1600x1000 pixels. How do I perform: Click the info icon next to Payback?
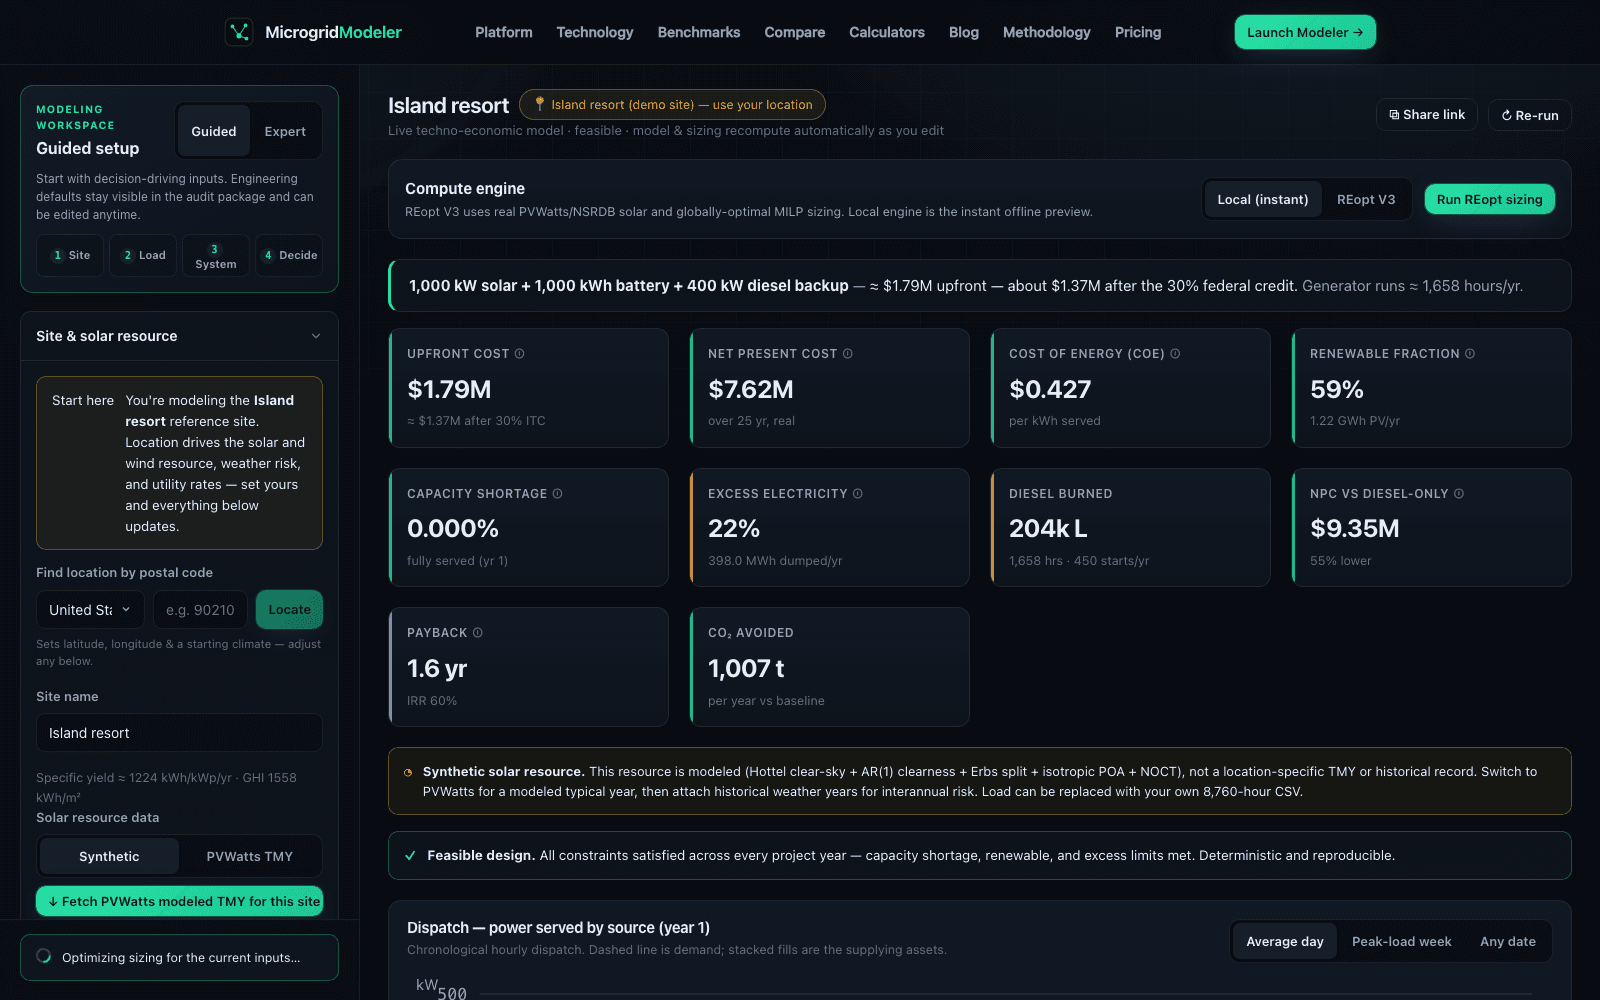pyautogui.click(x=477, y=633)
